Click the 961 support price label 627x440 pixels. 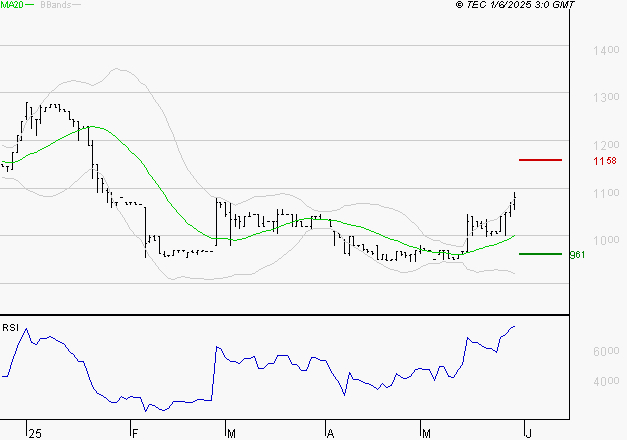[603, 255]
